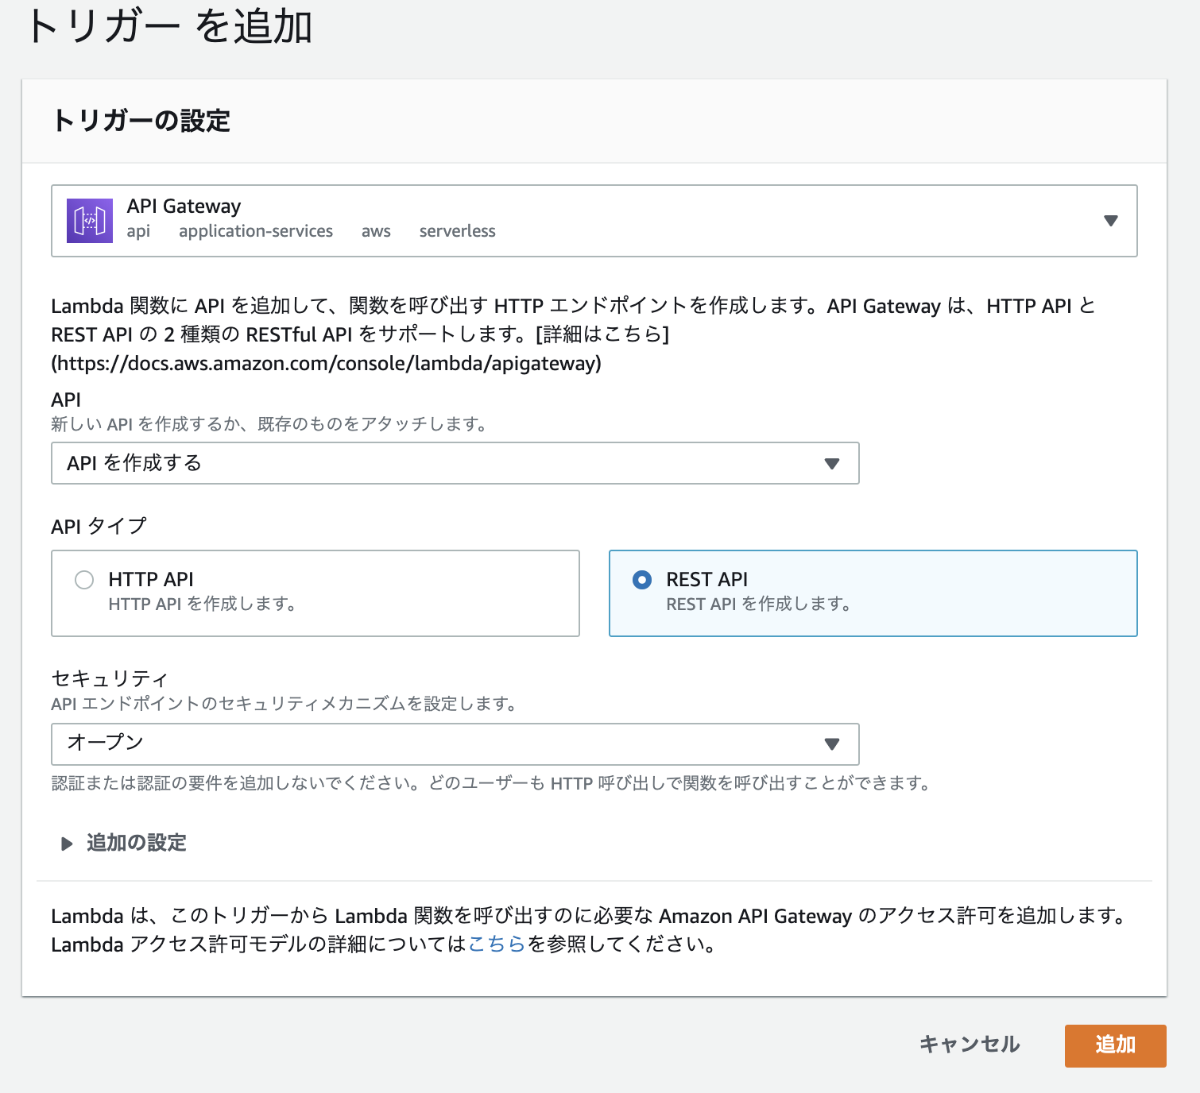
Task: Select the REST API radio button
Action: point(642,580)
